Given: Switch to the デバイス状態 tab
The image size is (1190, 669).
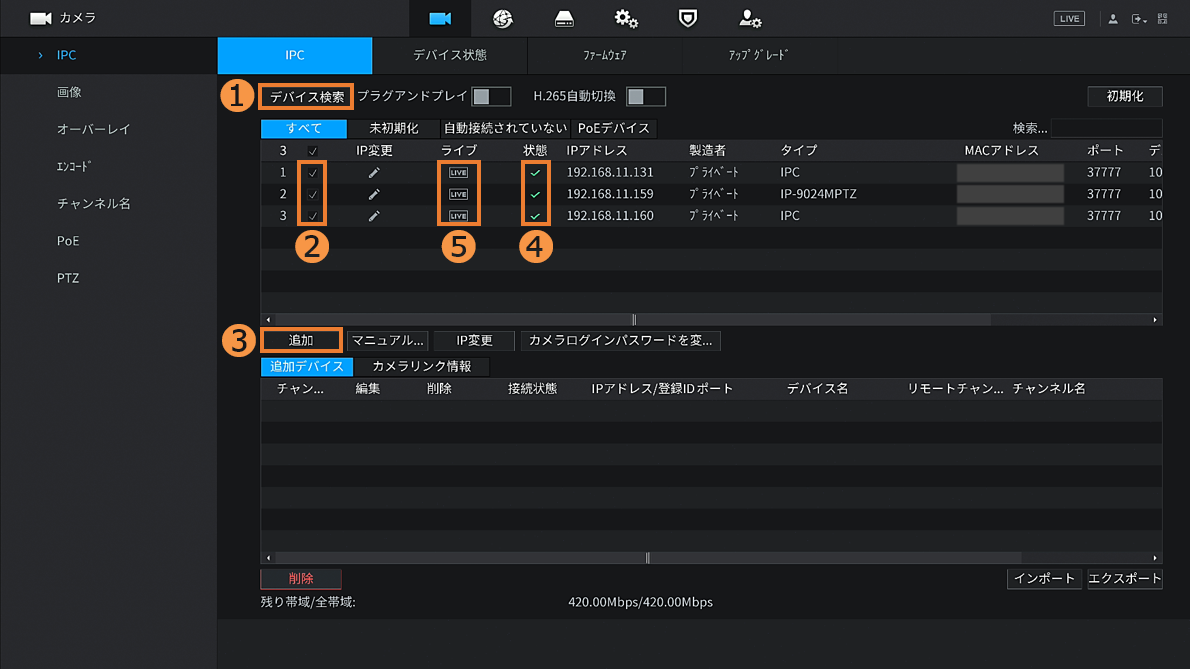Looking at the screenshot, I should (449, 56).
